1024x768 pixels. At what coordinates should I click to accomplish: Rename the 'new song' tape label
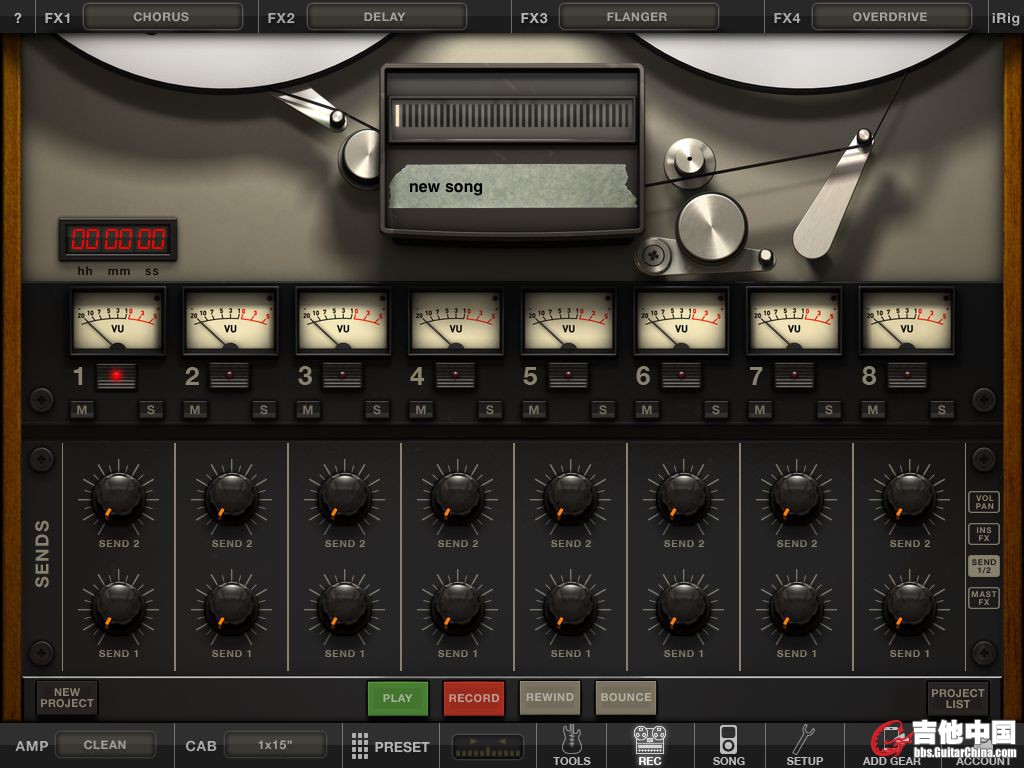(512, 187)
